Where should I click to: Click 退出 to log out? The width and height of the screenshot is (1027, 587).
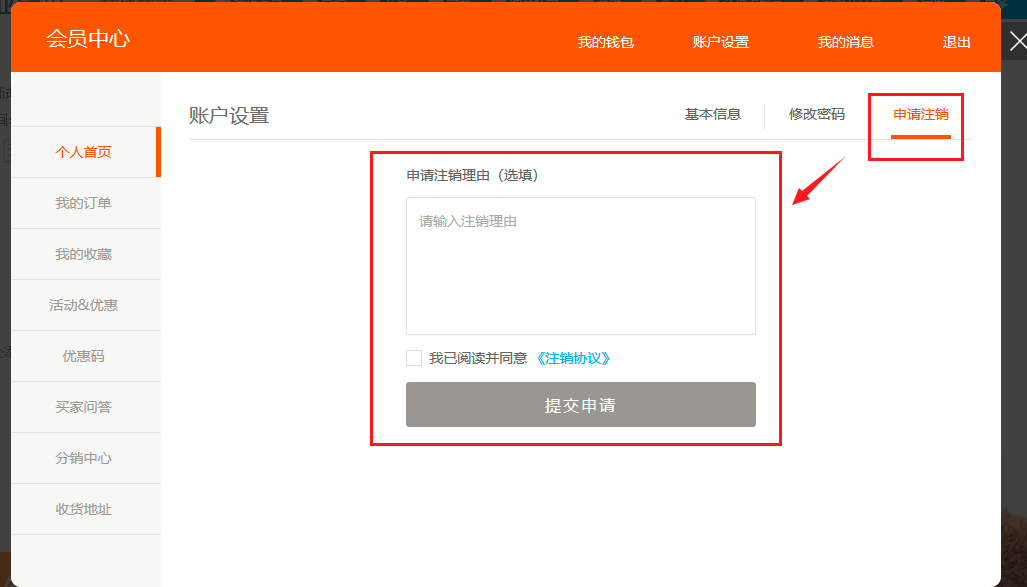(x=956, y=42)
